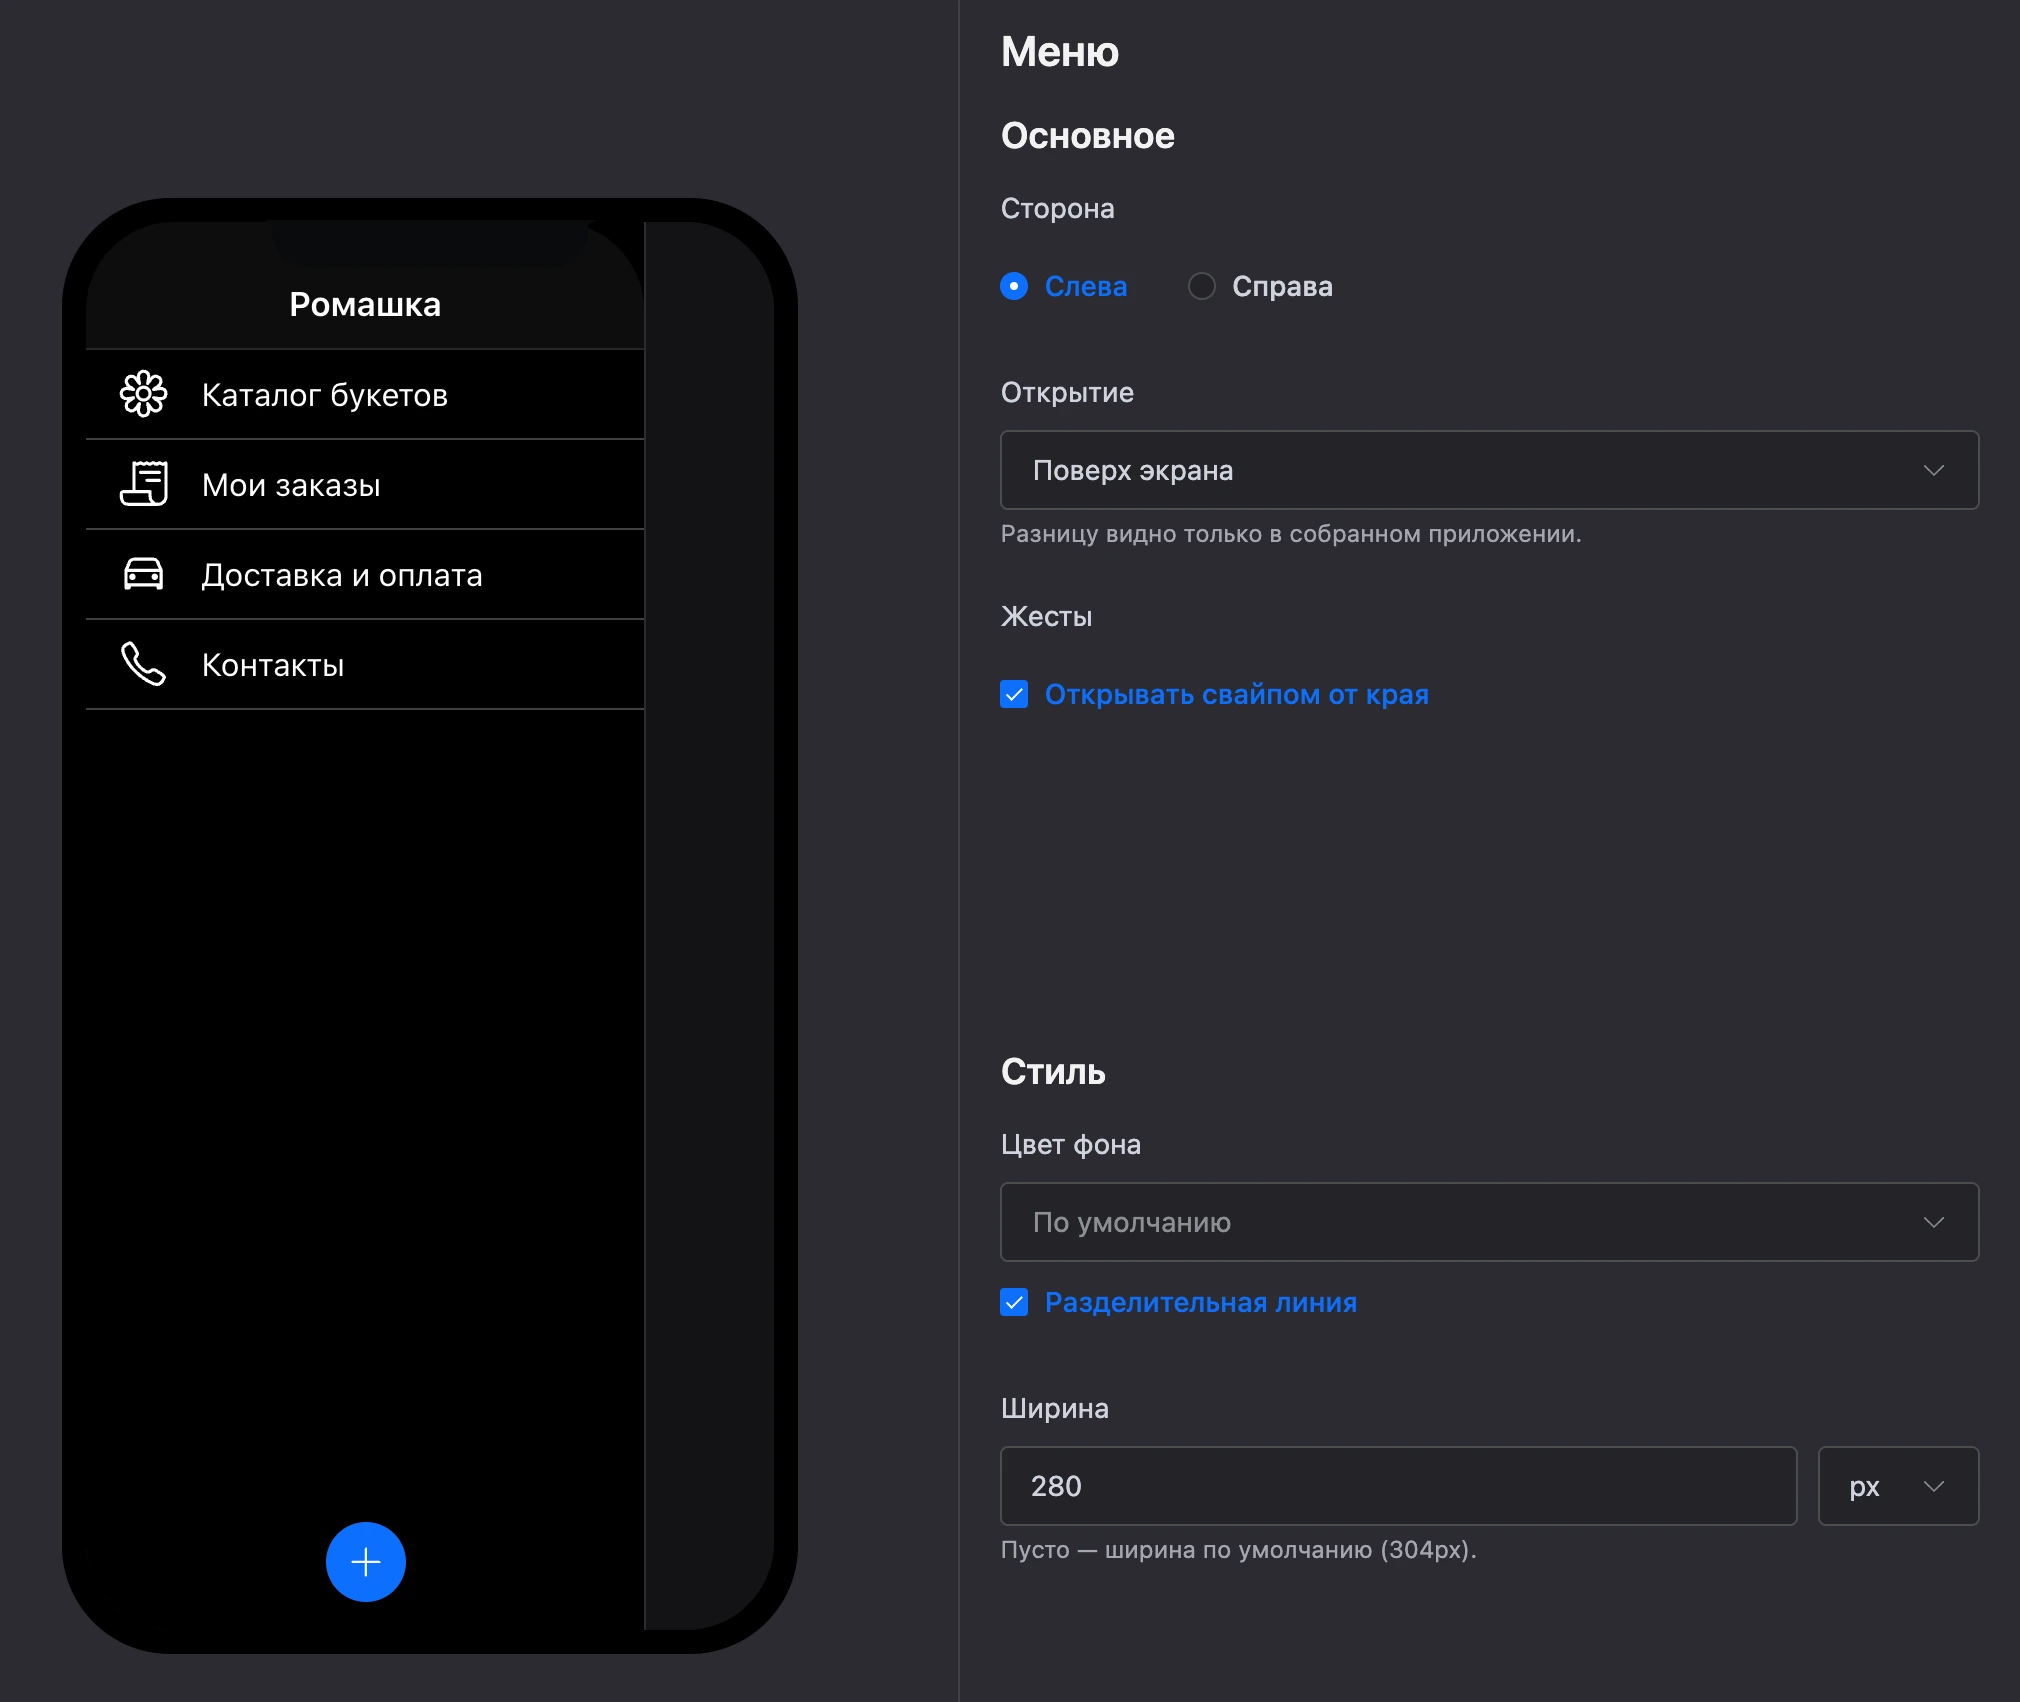Screen dimensions: 2020x1702
Task: Click the Сторона label
Action: click(x=1057, y=208)
